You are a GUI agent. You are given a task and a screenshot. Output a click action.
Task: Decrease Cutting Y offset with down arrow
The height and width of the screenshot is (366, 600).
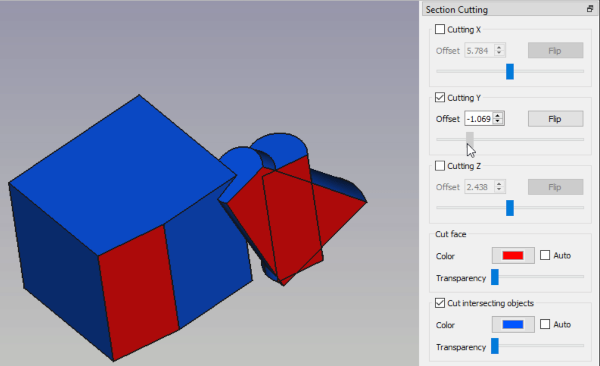coord(497,122)
